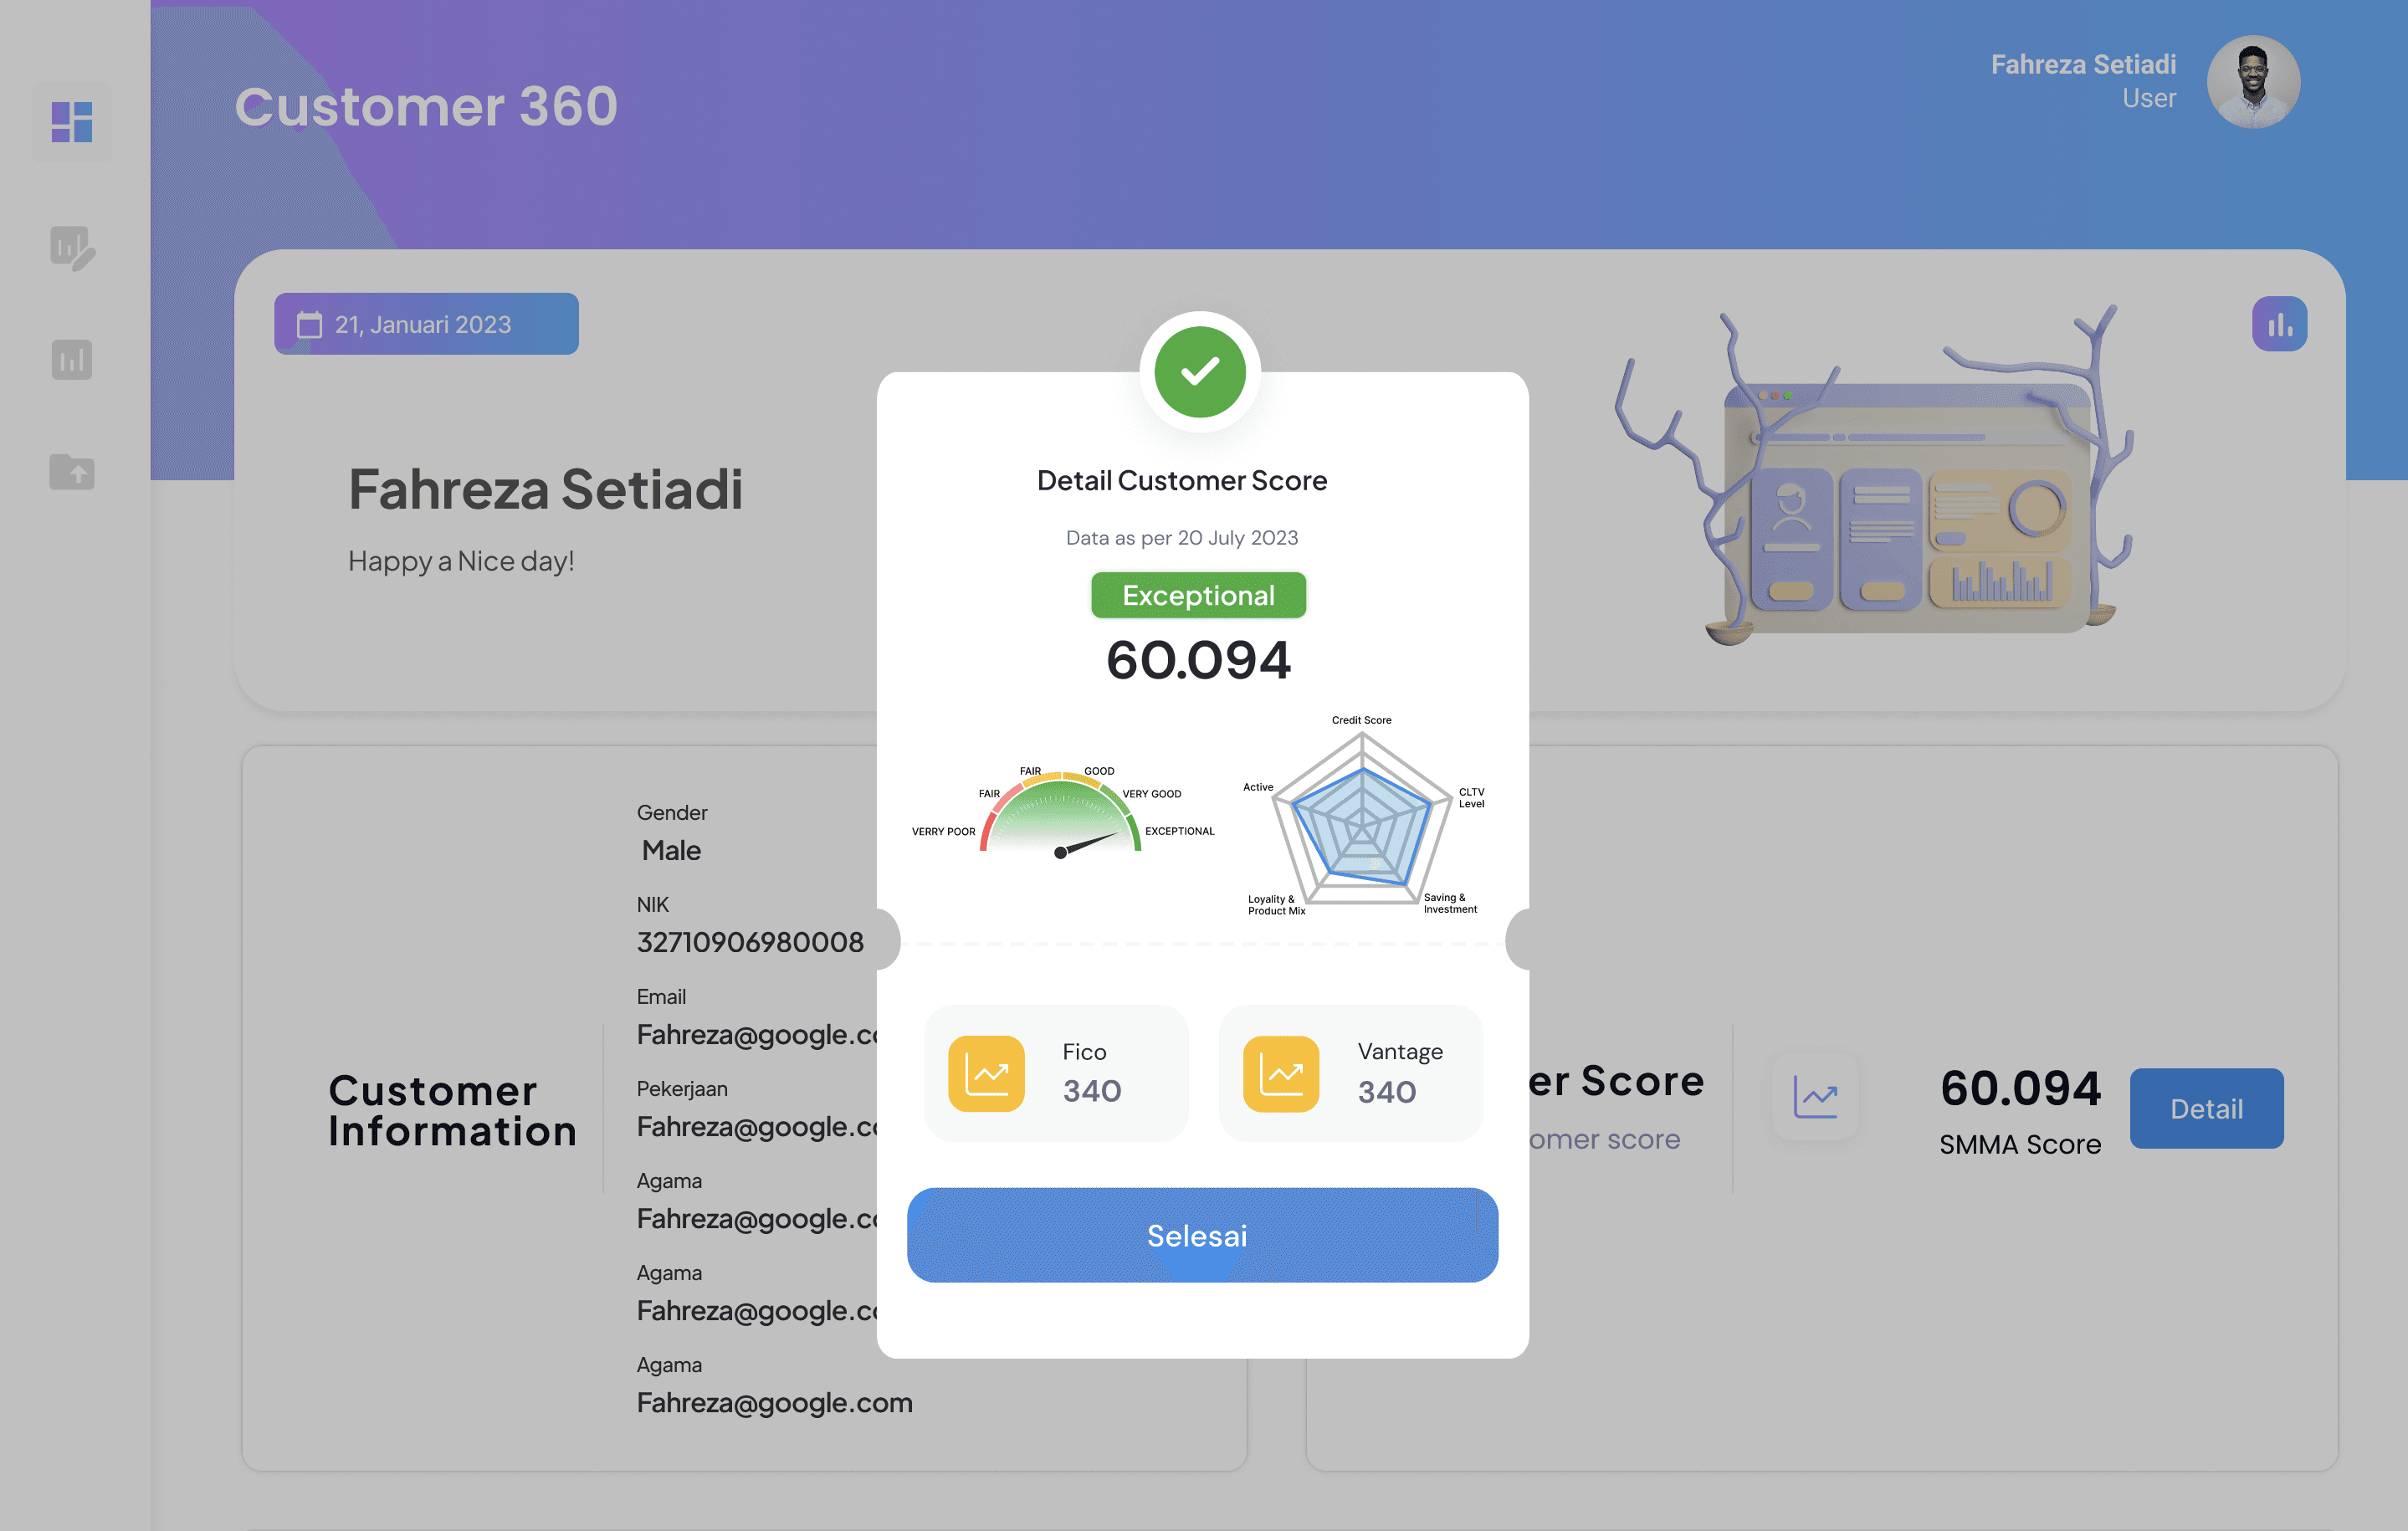Click the Exceptional rating badge
This screenshot has height=1531, width=2408.
click(1198, 595)
